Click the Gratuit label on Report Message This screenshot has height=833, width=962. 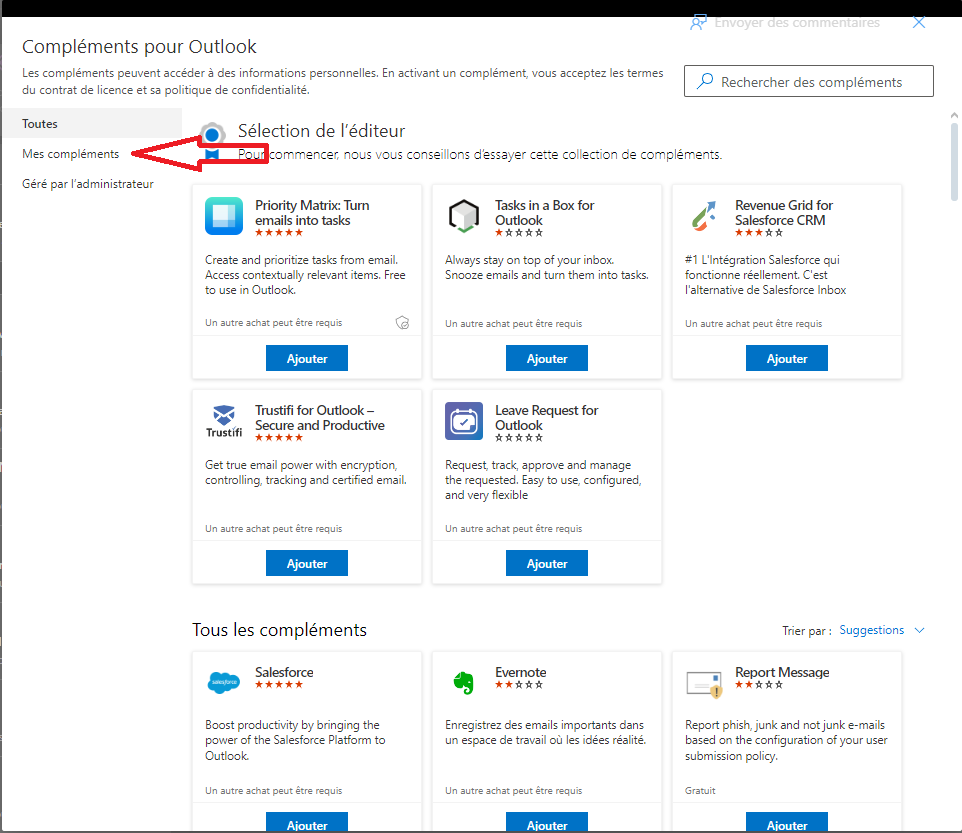pos(700,791)
